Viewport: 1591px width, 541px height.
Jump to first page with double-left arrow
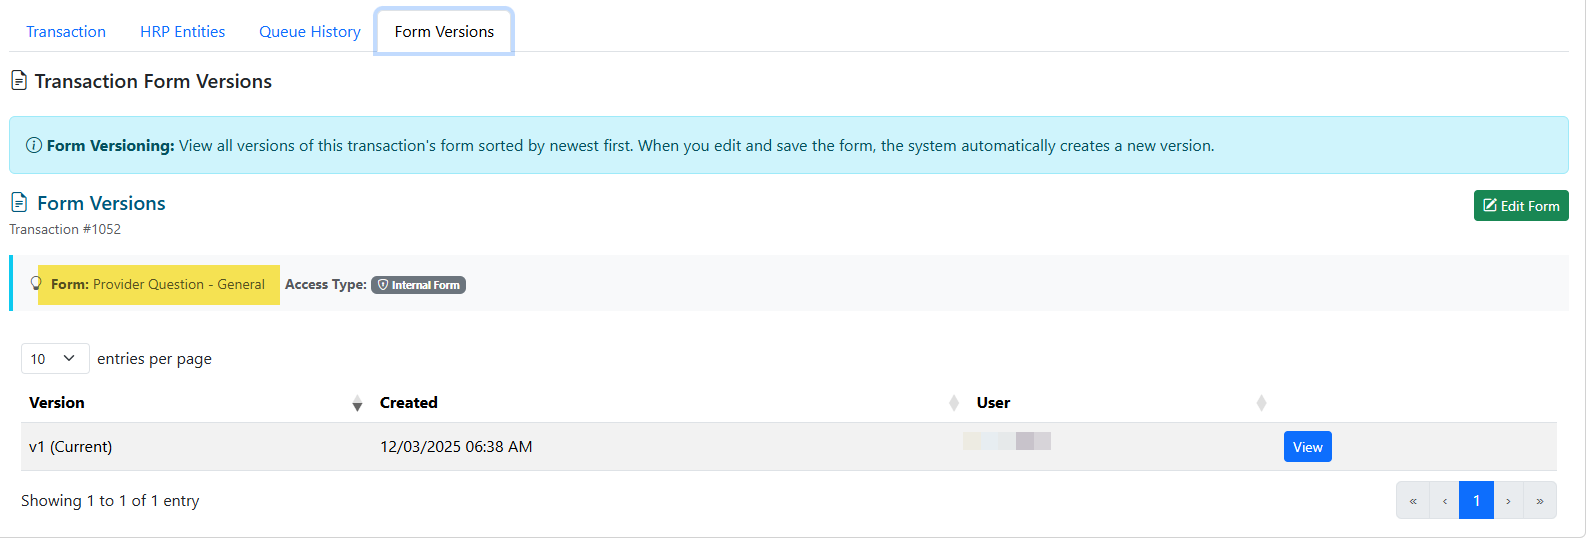click(x=1413, y=501)
